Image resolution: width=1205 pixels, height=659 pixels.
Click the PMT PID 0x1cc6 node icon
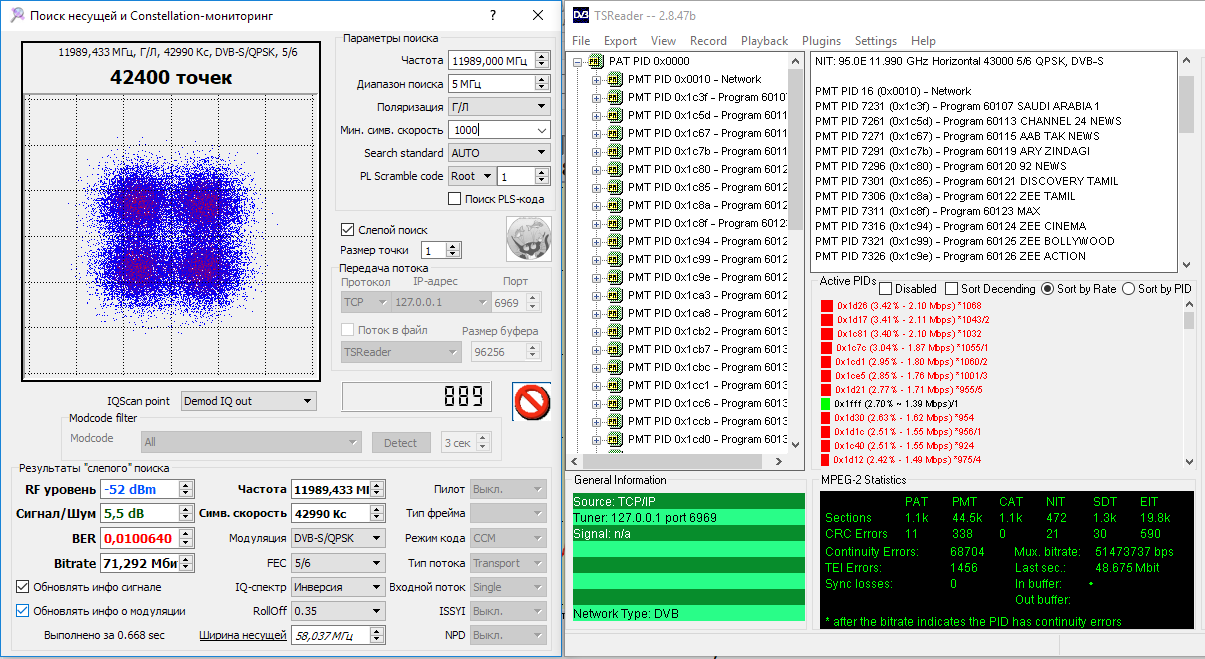(x=616, y=403)
